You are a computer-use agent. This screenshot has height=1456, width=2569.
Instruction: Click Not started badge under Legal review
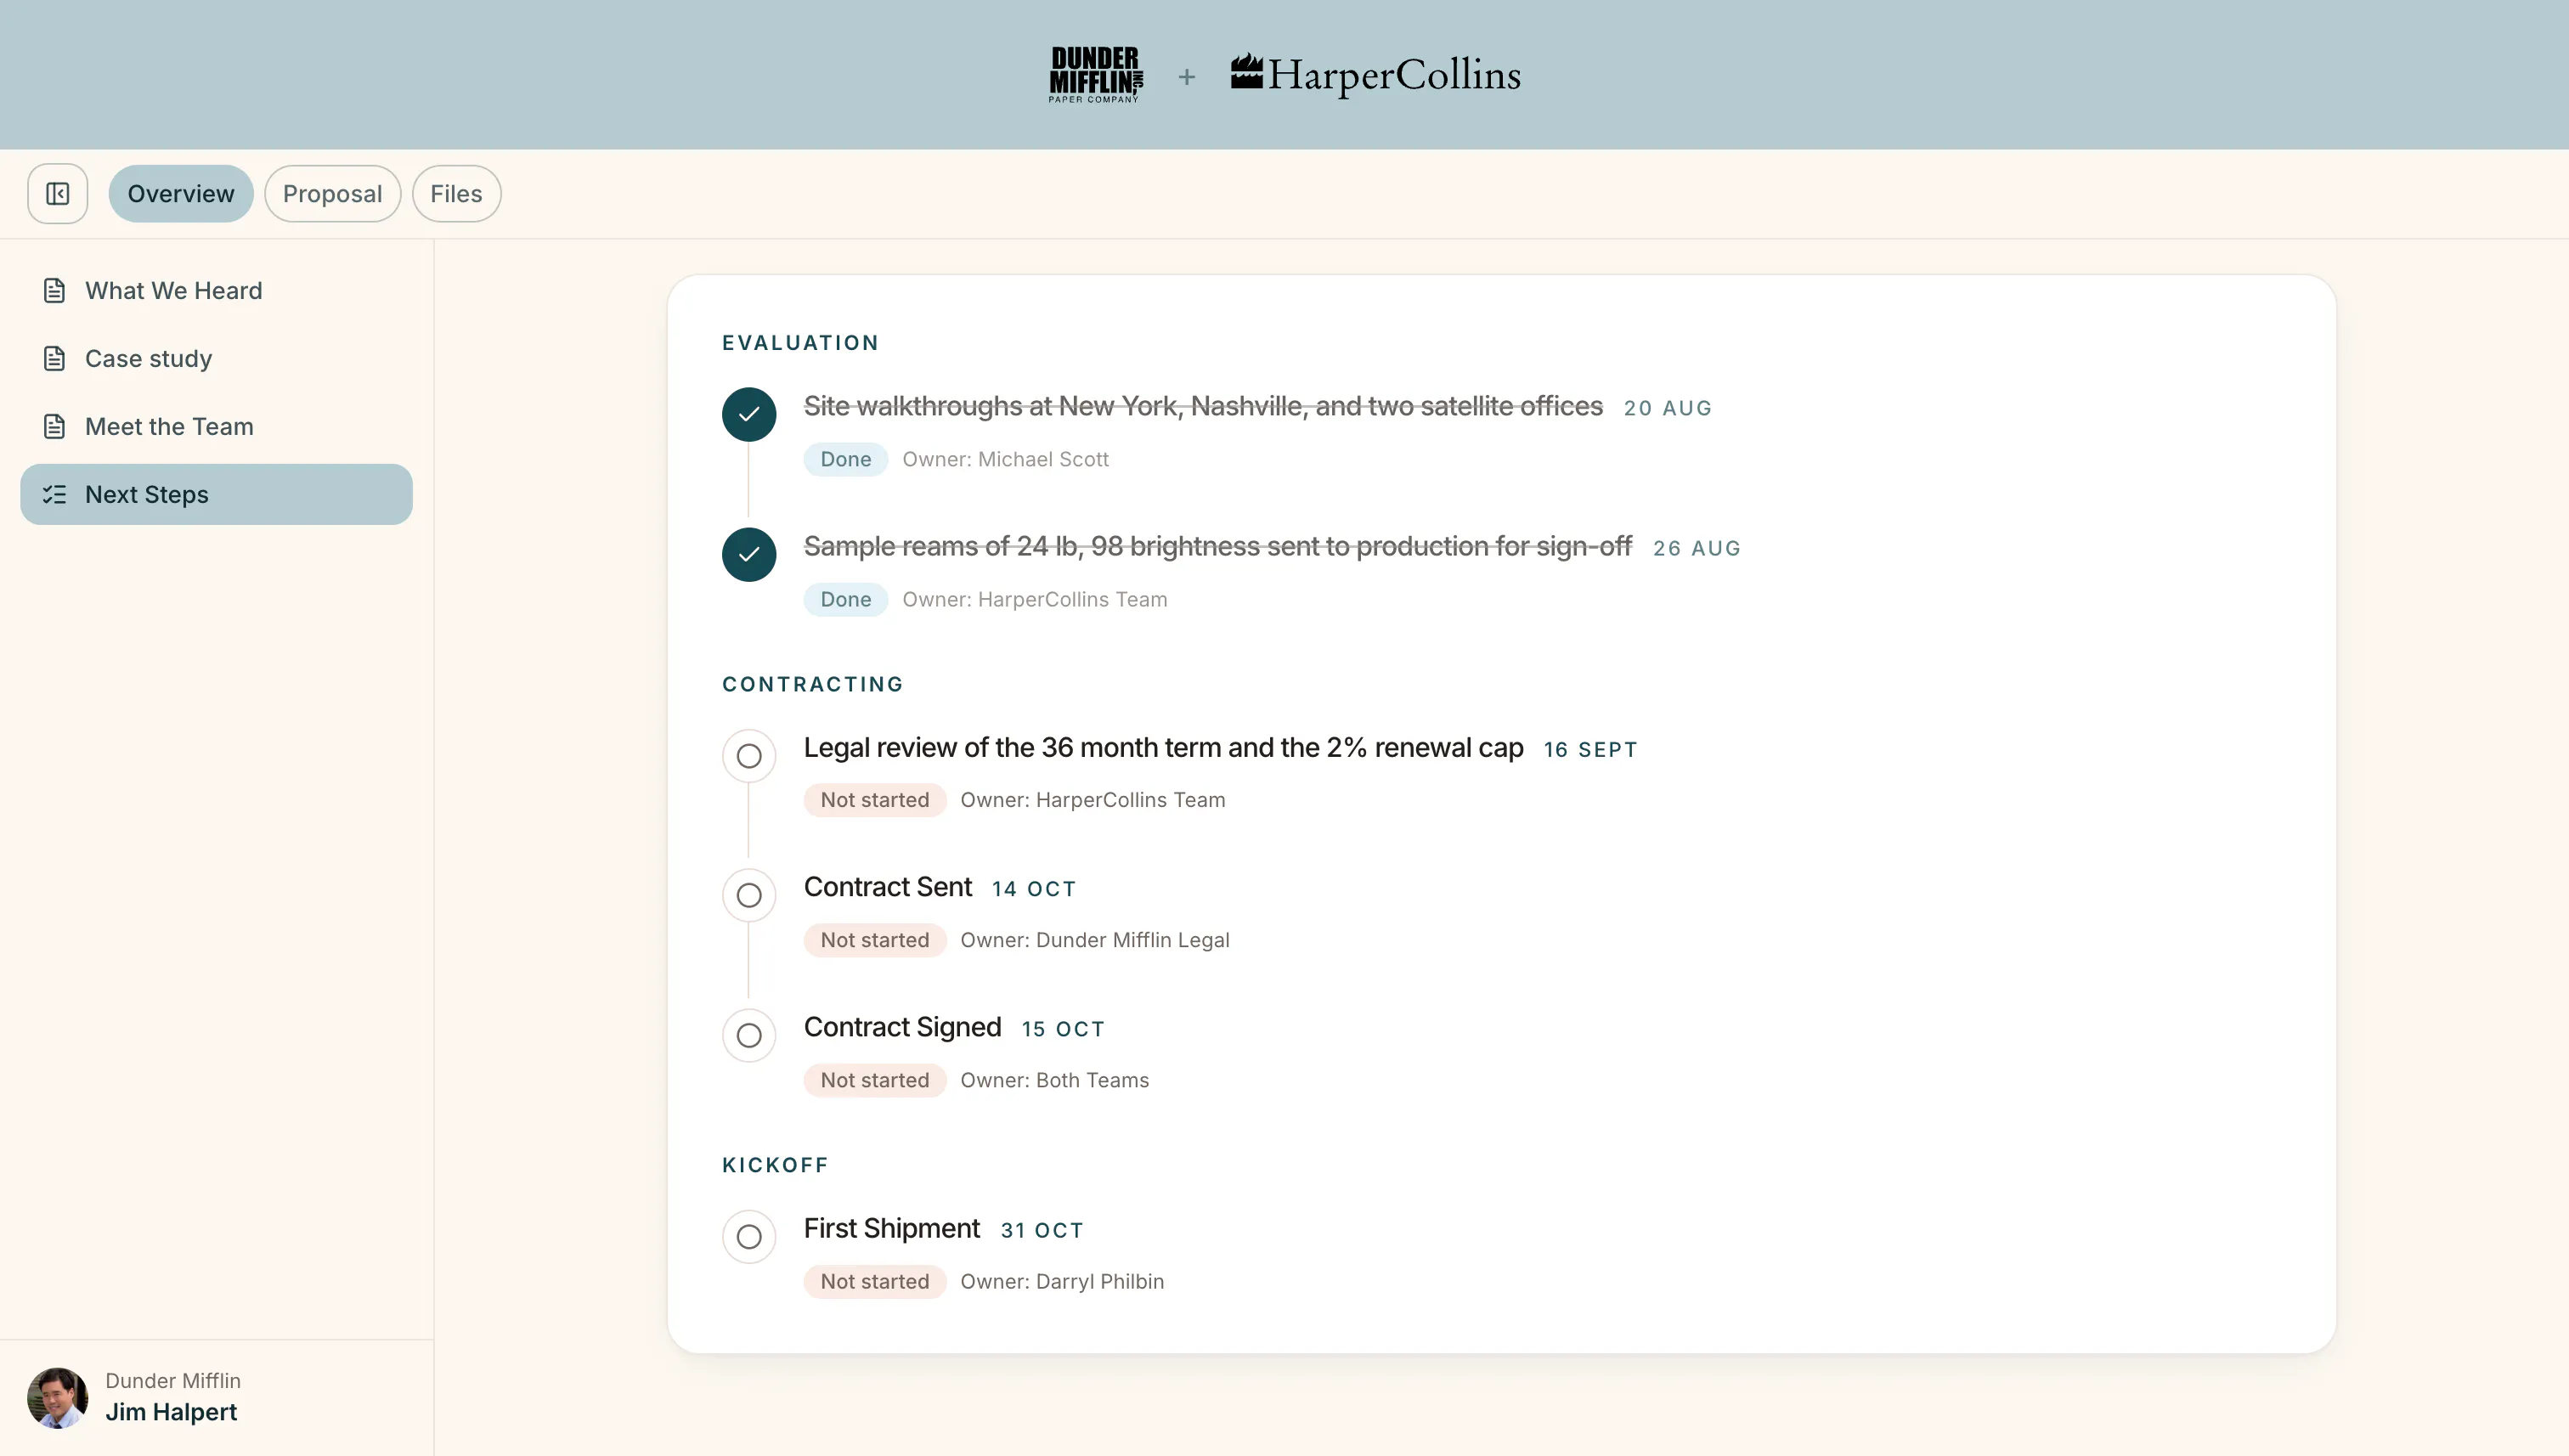coord(875,800)
